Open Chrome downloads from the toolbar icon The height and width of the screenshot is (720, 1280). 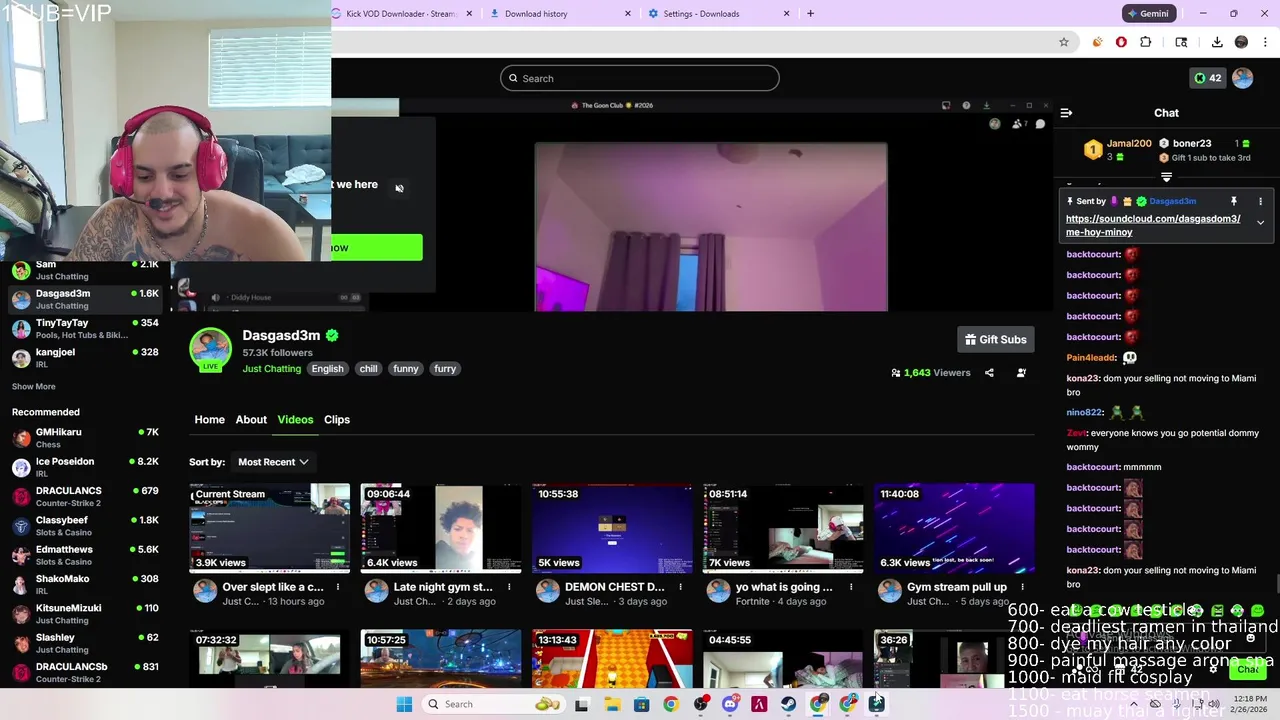coord(1217,42)
